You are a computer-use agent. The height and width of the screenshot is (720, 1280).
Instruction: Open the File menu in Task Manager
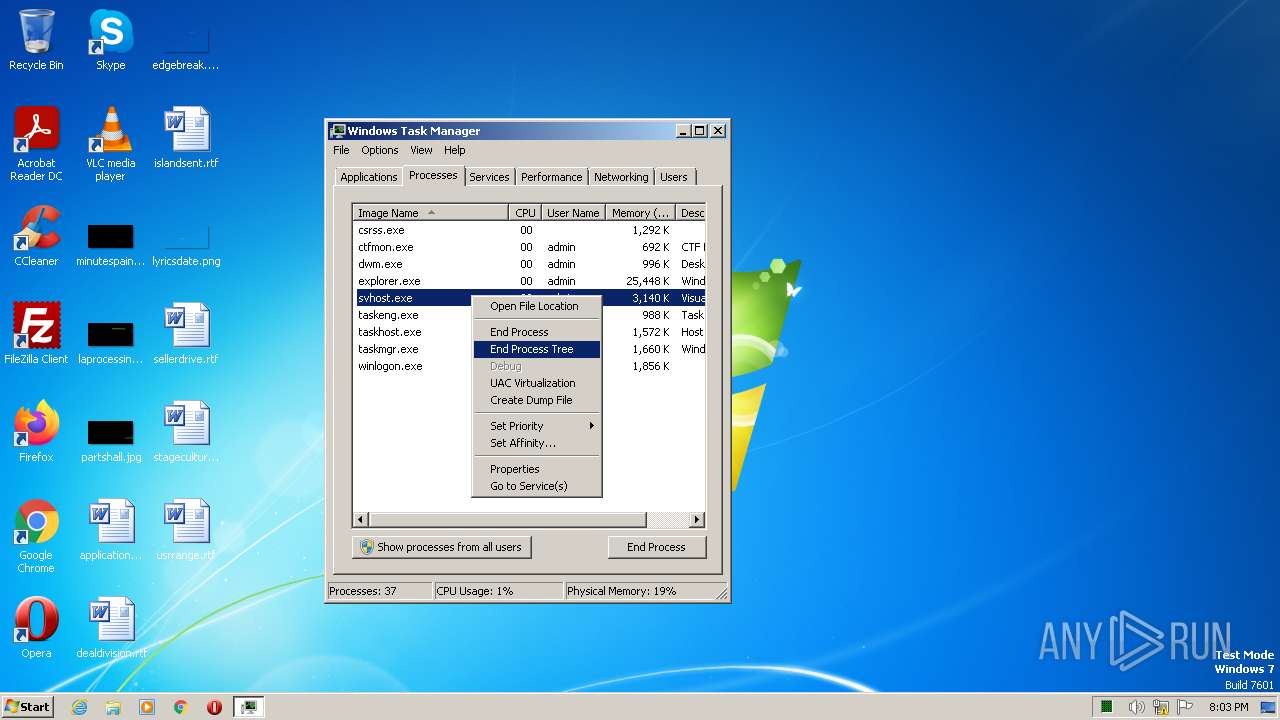(x=341, y=150)
